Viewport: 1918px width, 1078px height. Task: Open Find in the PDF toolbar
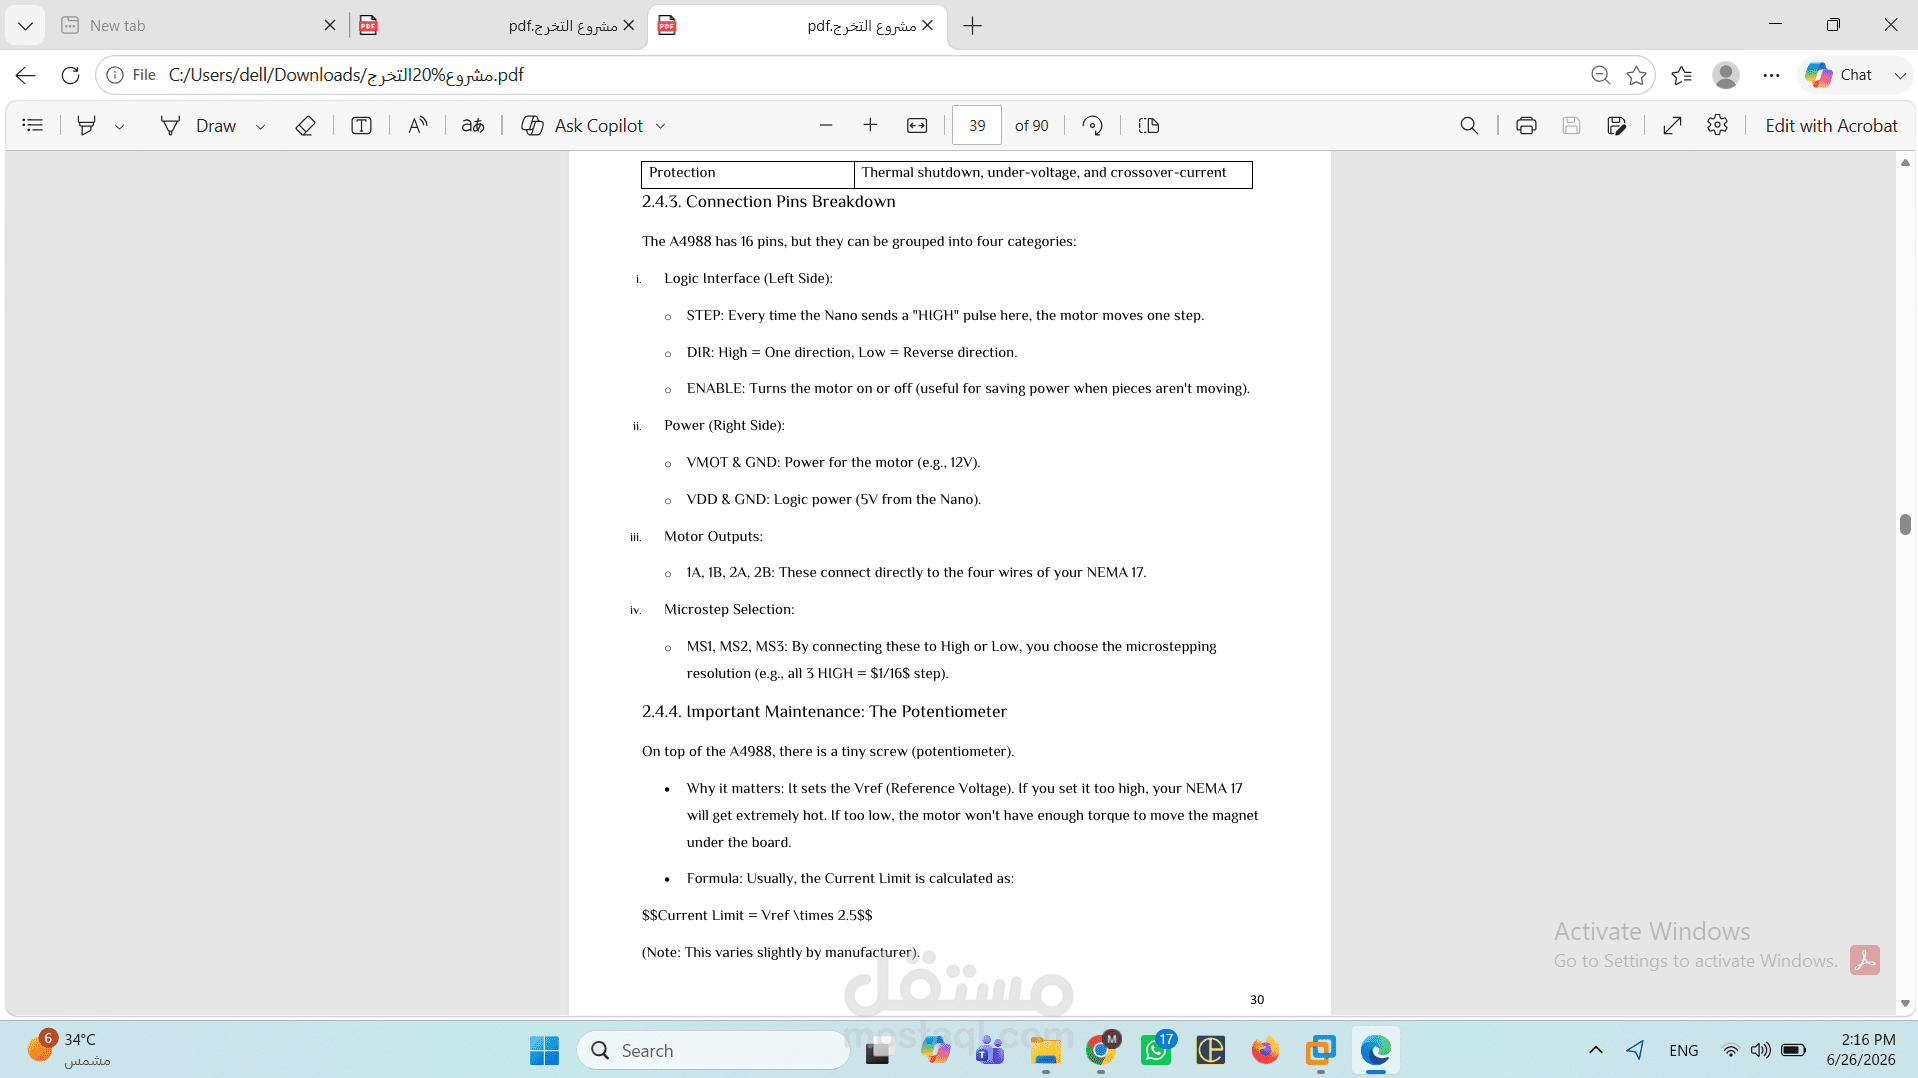[x=1469, y=125]
